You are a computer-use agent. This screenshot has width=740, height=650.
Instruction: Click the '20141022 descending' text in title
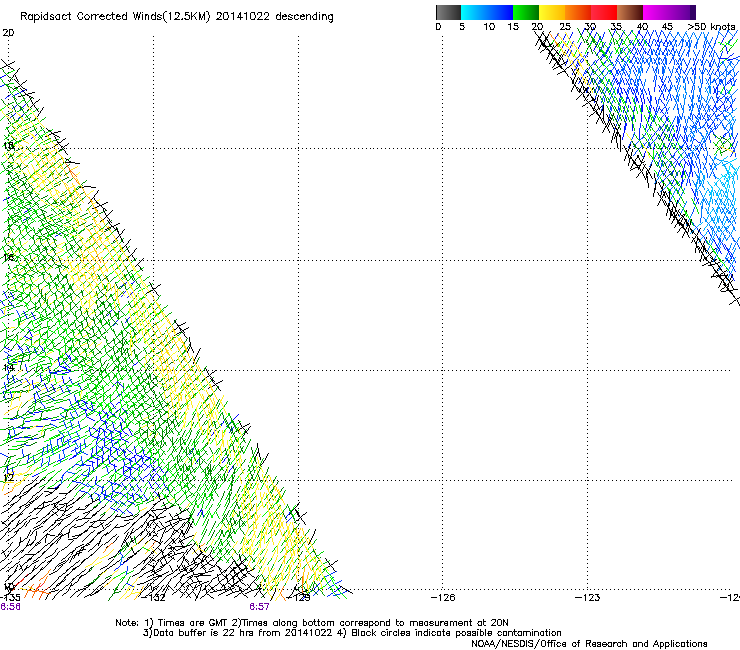pyautogui.click(x=275, y=16)
